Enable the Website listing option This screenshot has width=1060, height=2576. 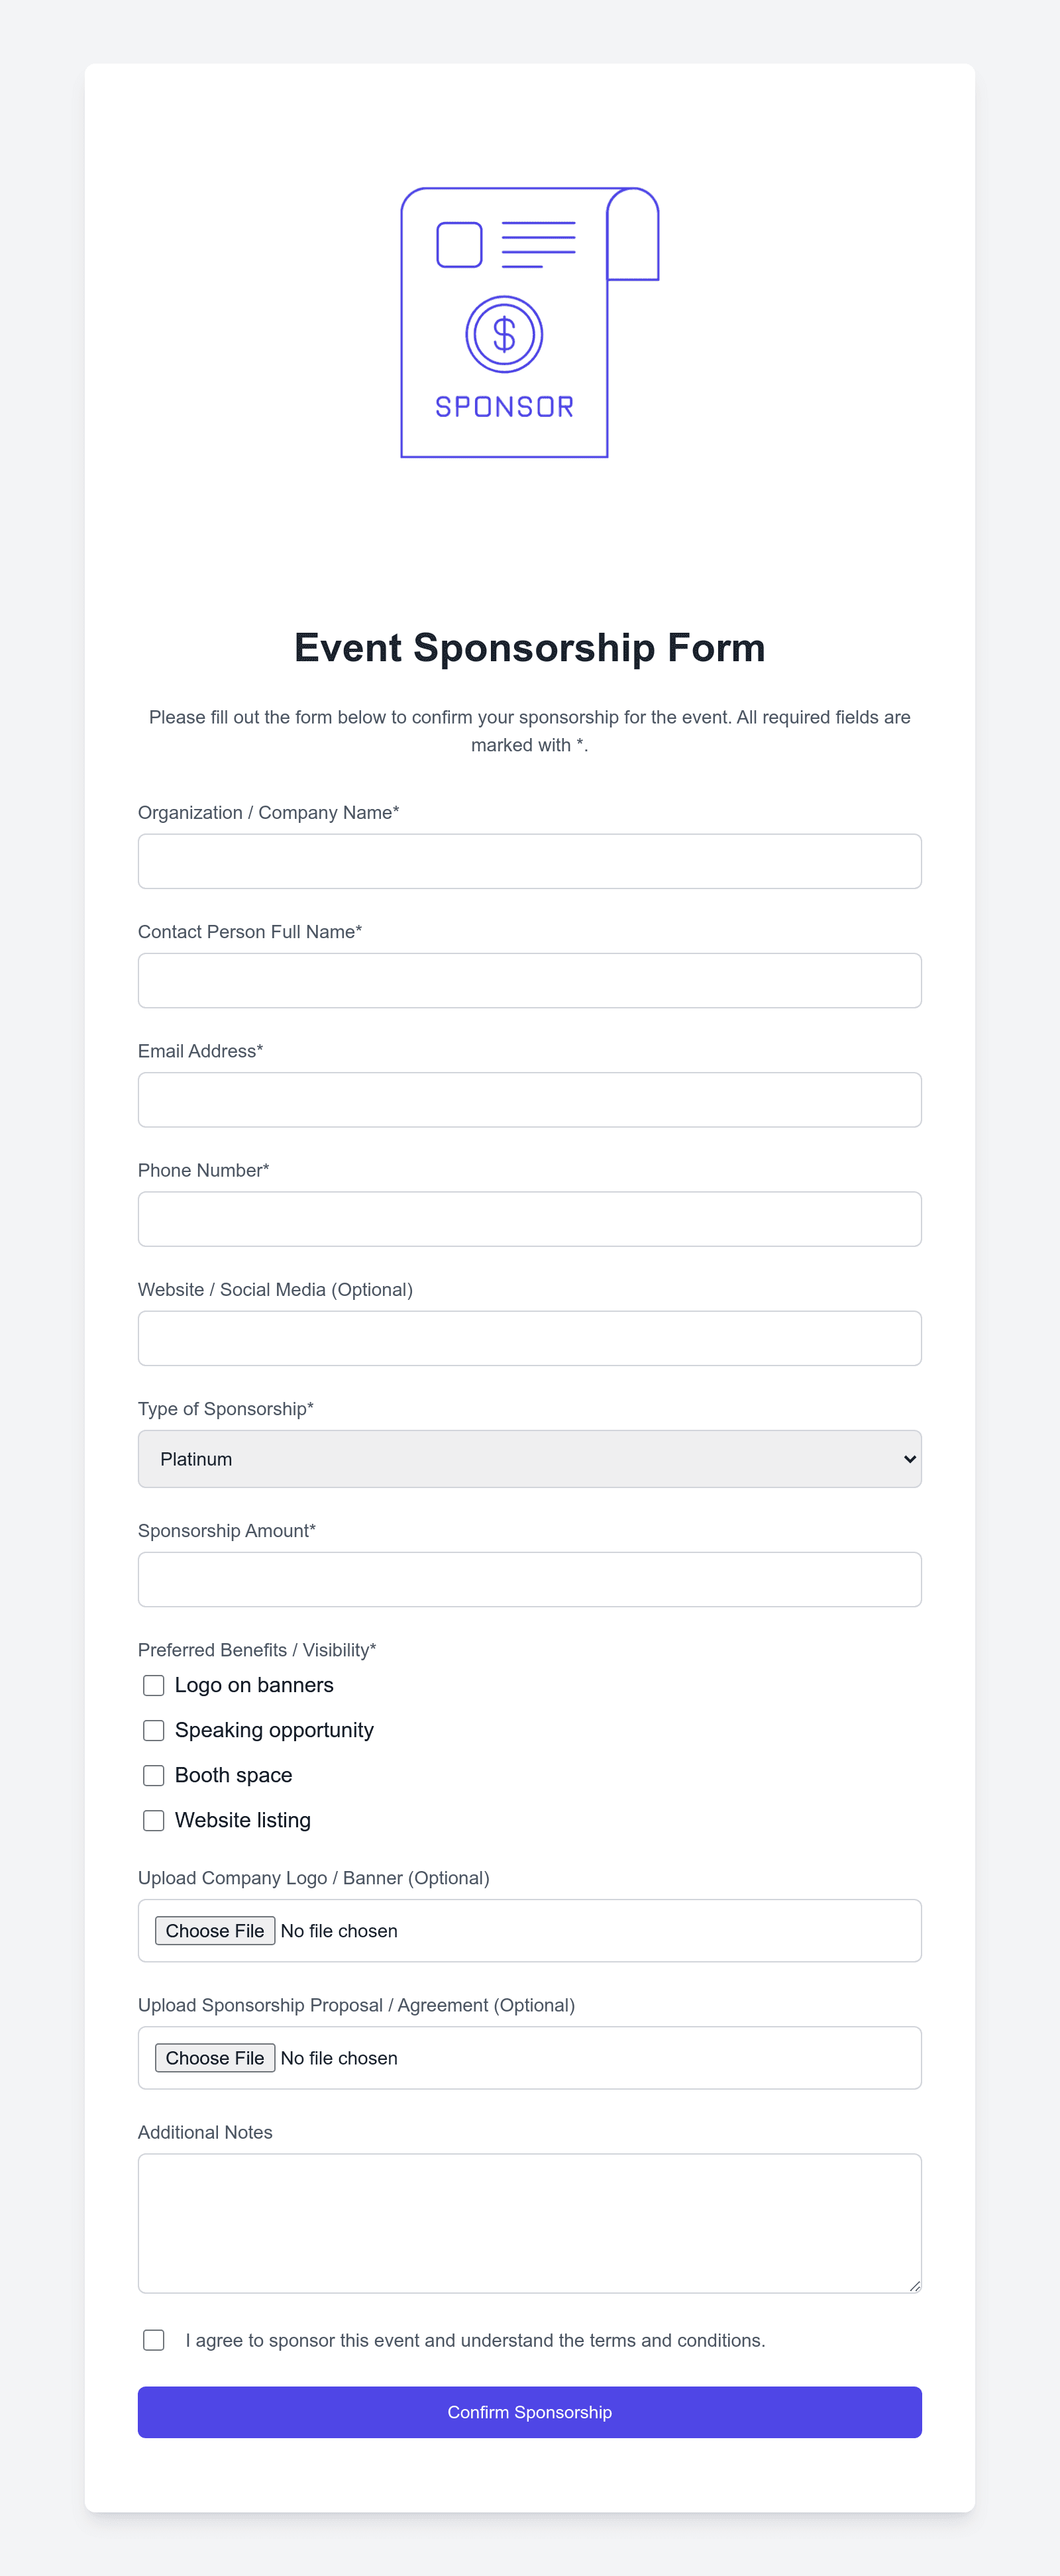(x=153, y=1820)
